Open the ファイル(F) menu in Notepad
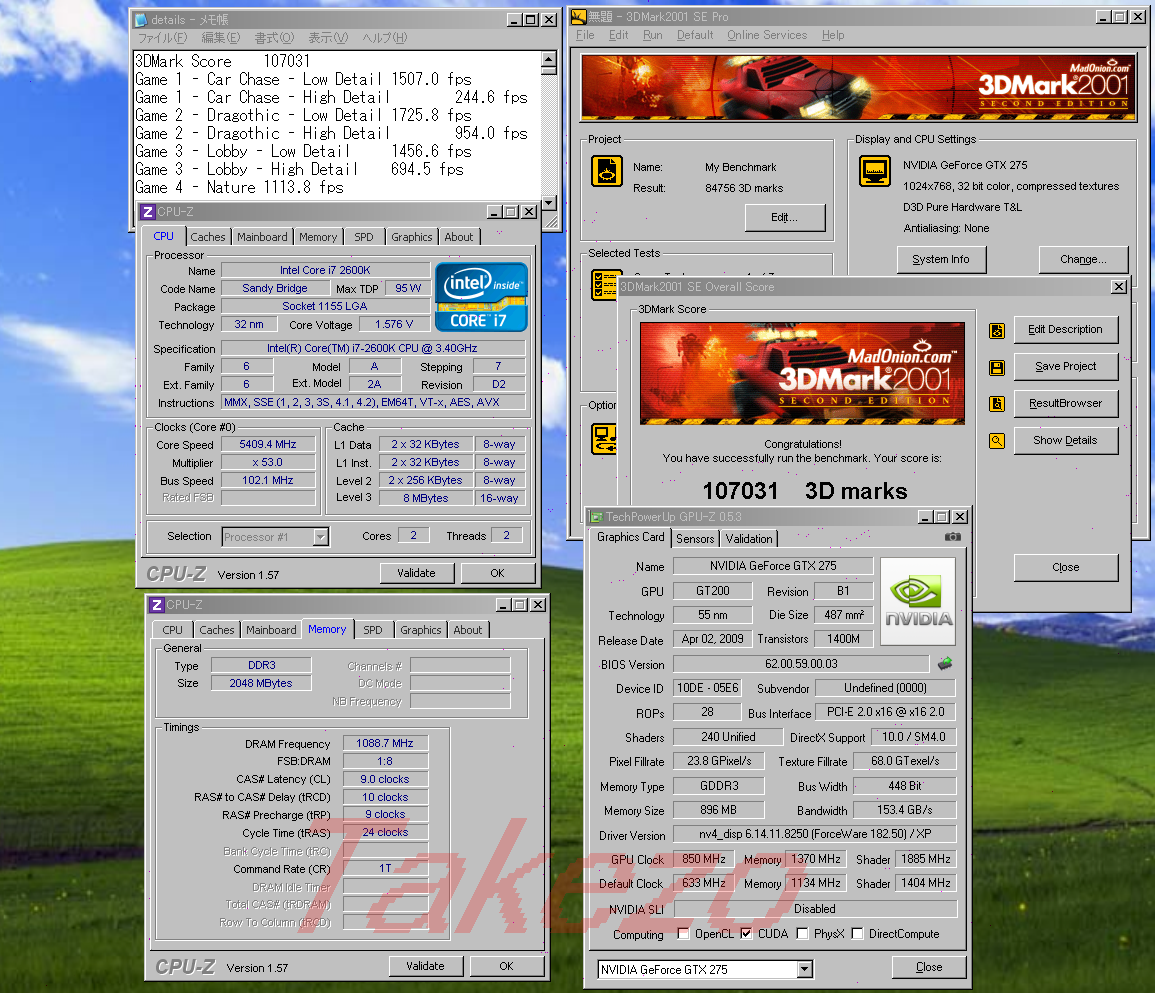The width and height of the screenshot is (1155, 993). coord(162,38)
